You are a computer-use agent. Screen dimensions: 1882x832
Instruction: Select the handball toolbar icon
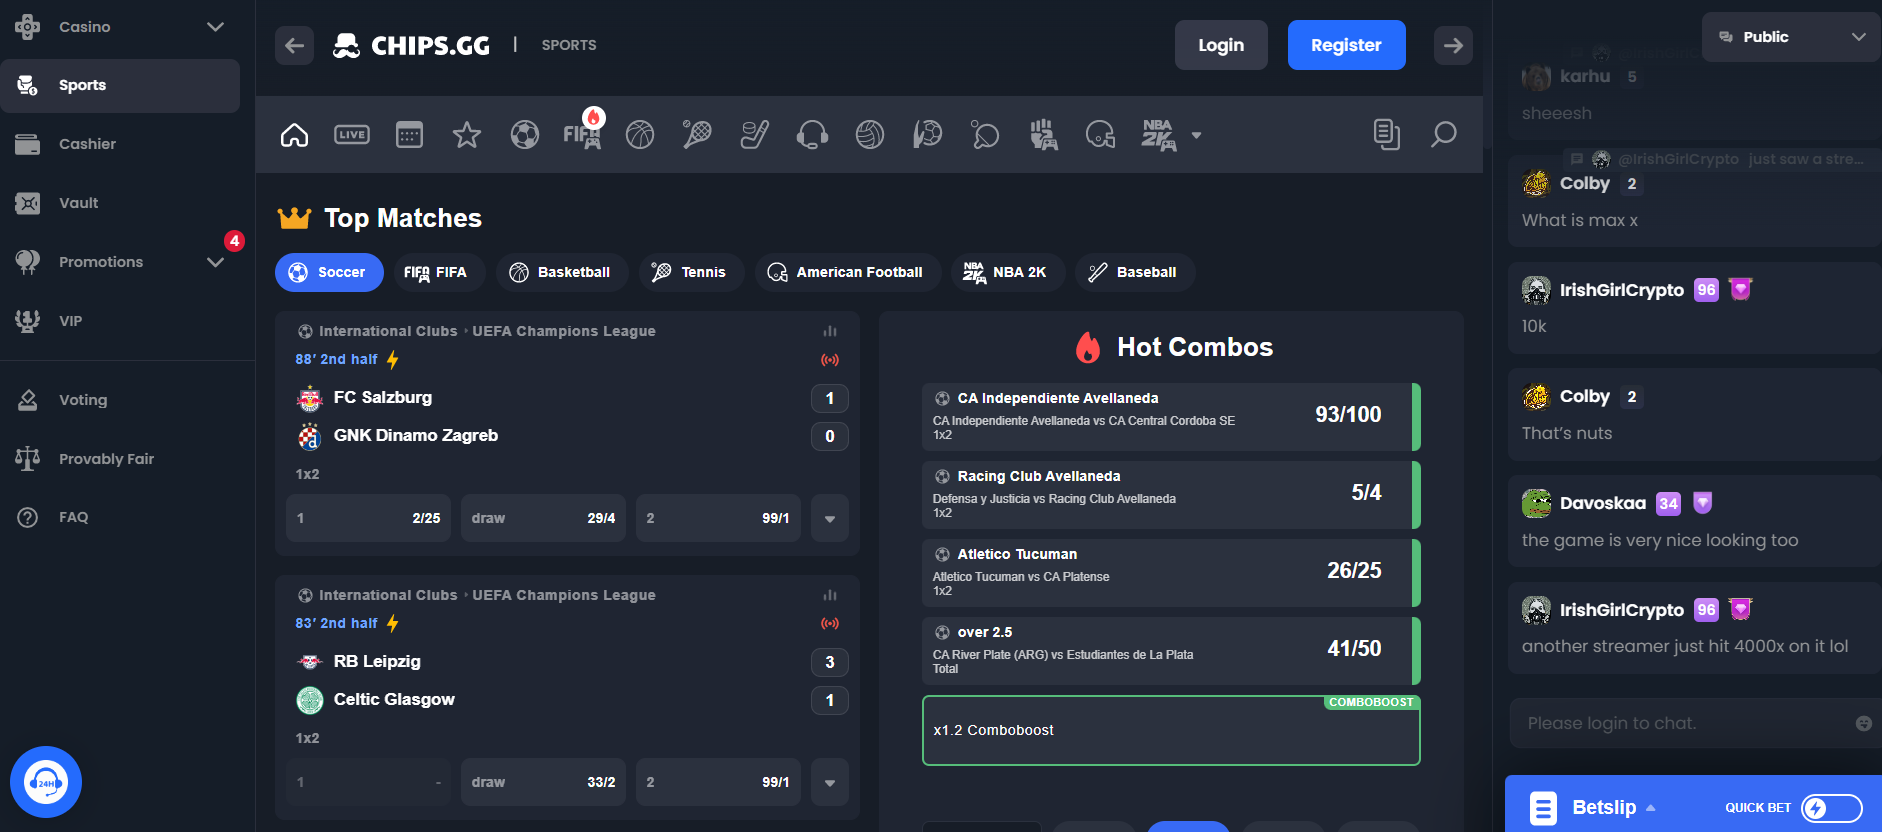[928, 134]
